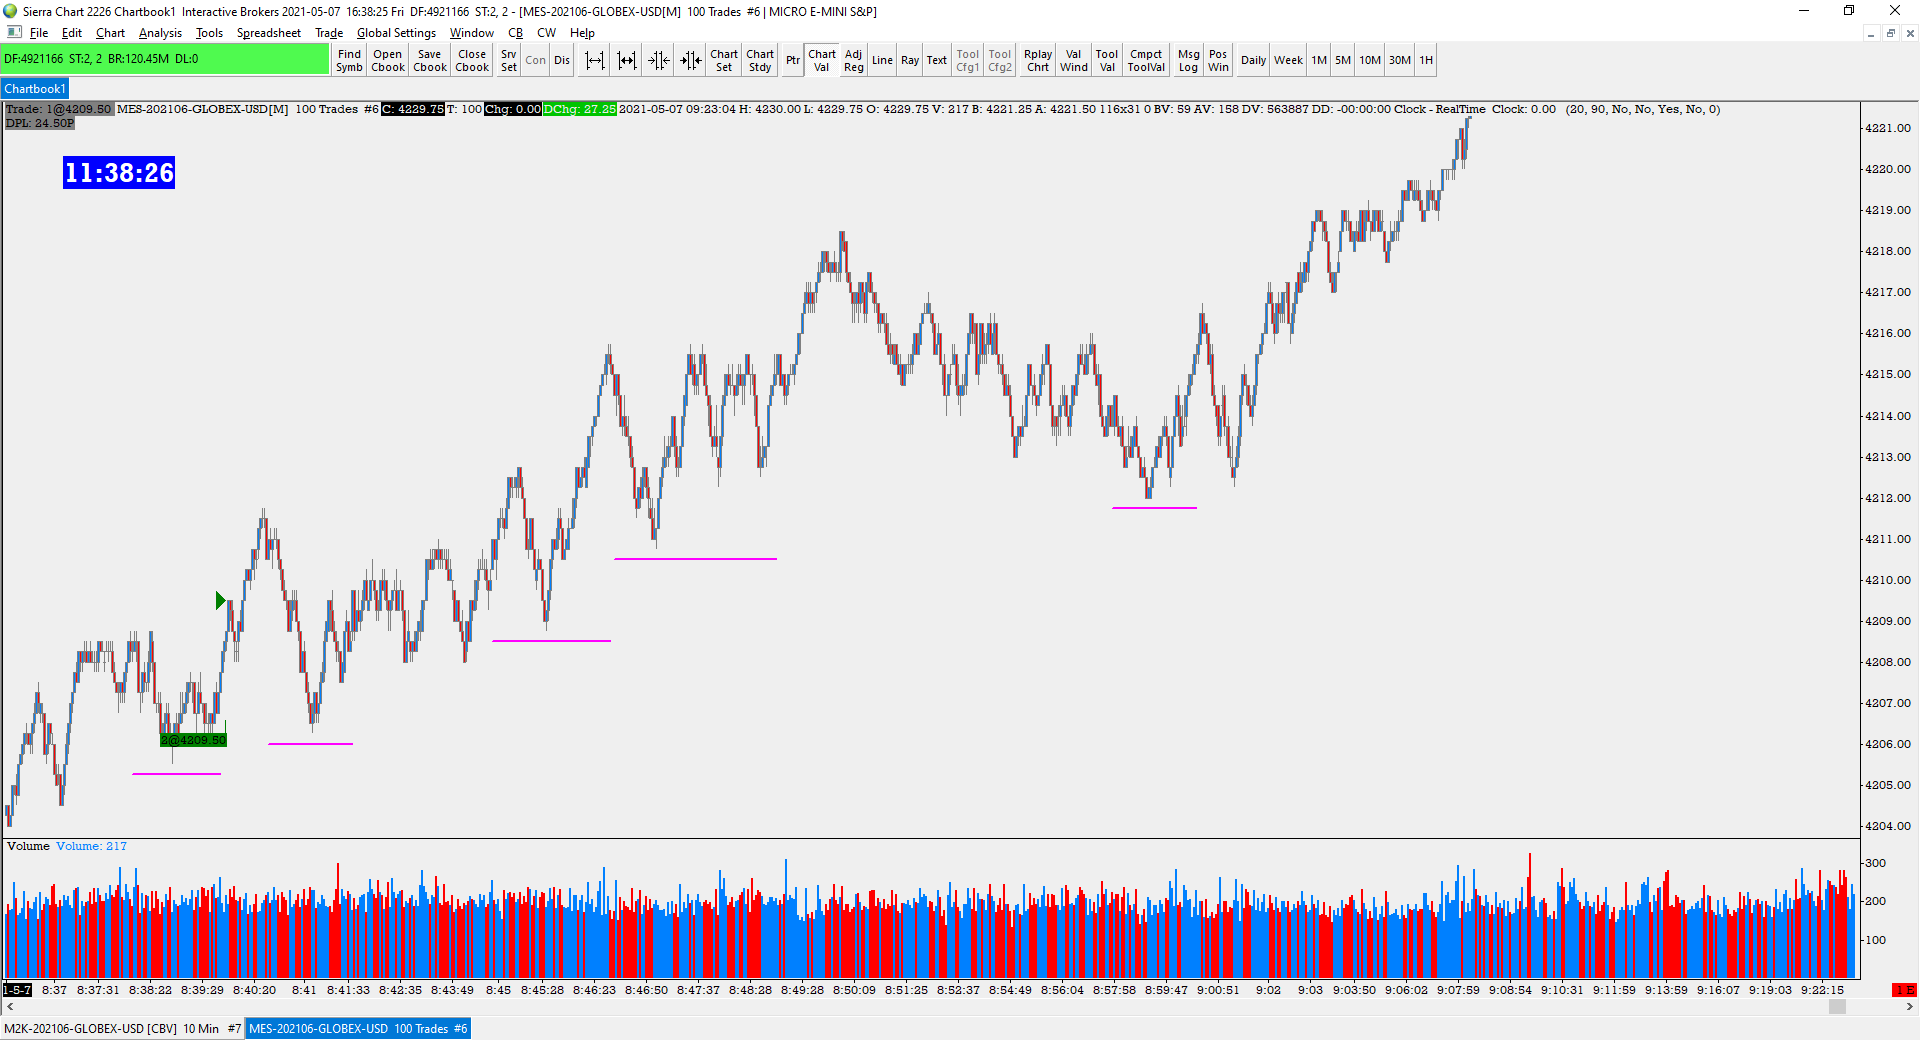Click the compress bar spacing icon
1920x1040 pixels.
coord(627,60)
